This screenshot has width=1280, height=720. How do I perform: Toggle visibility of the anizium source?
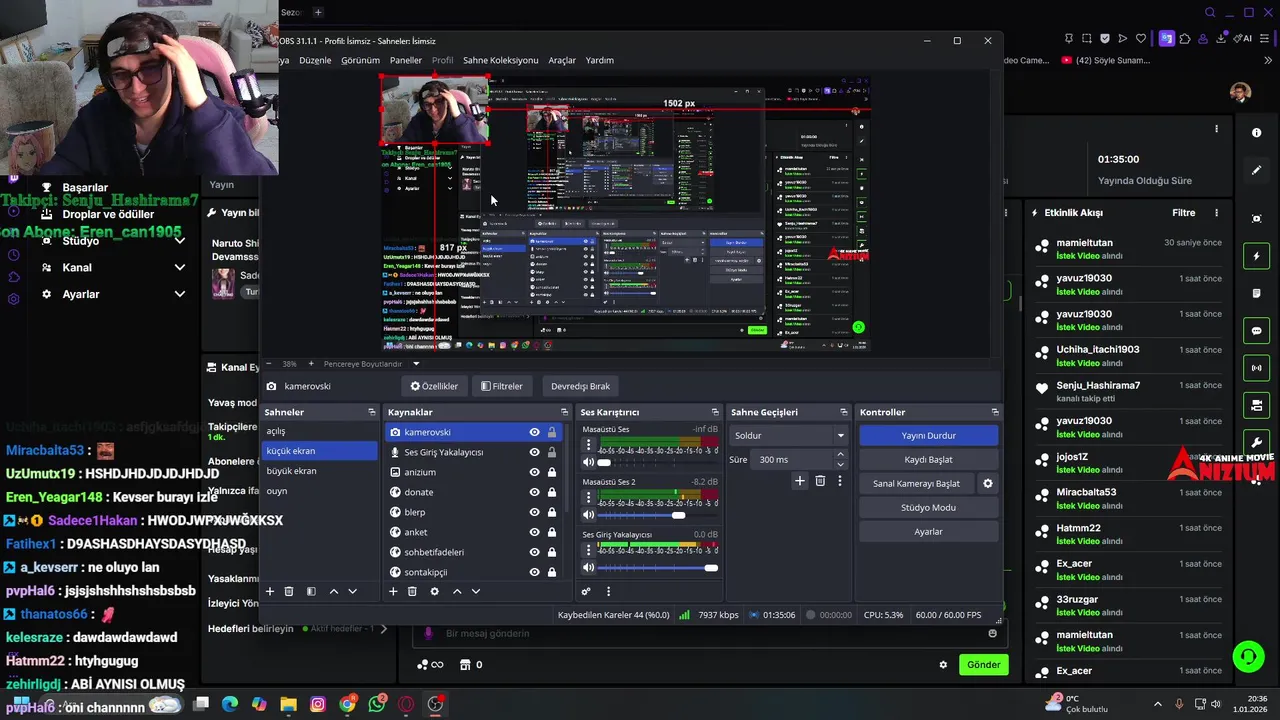(534, 472)
